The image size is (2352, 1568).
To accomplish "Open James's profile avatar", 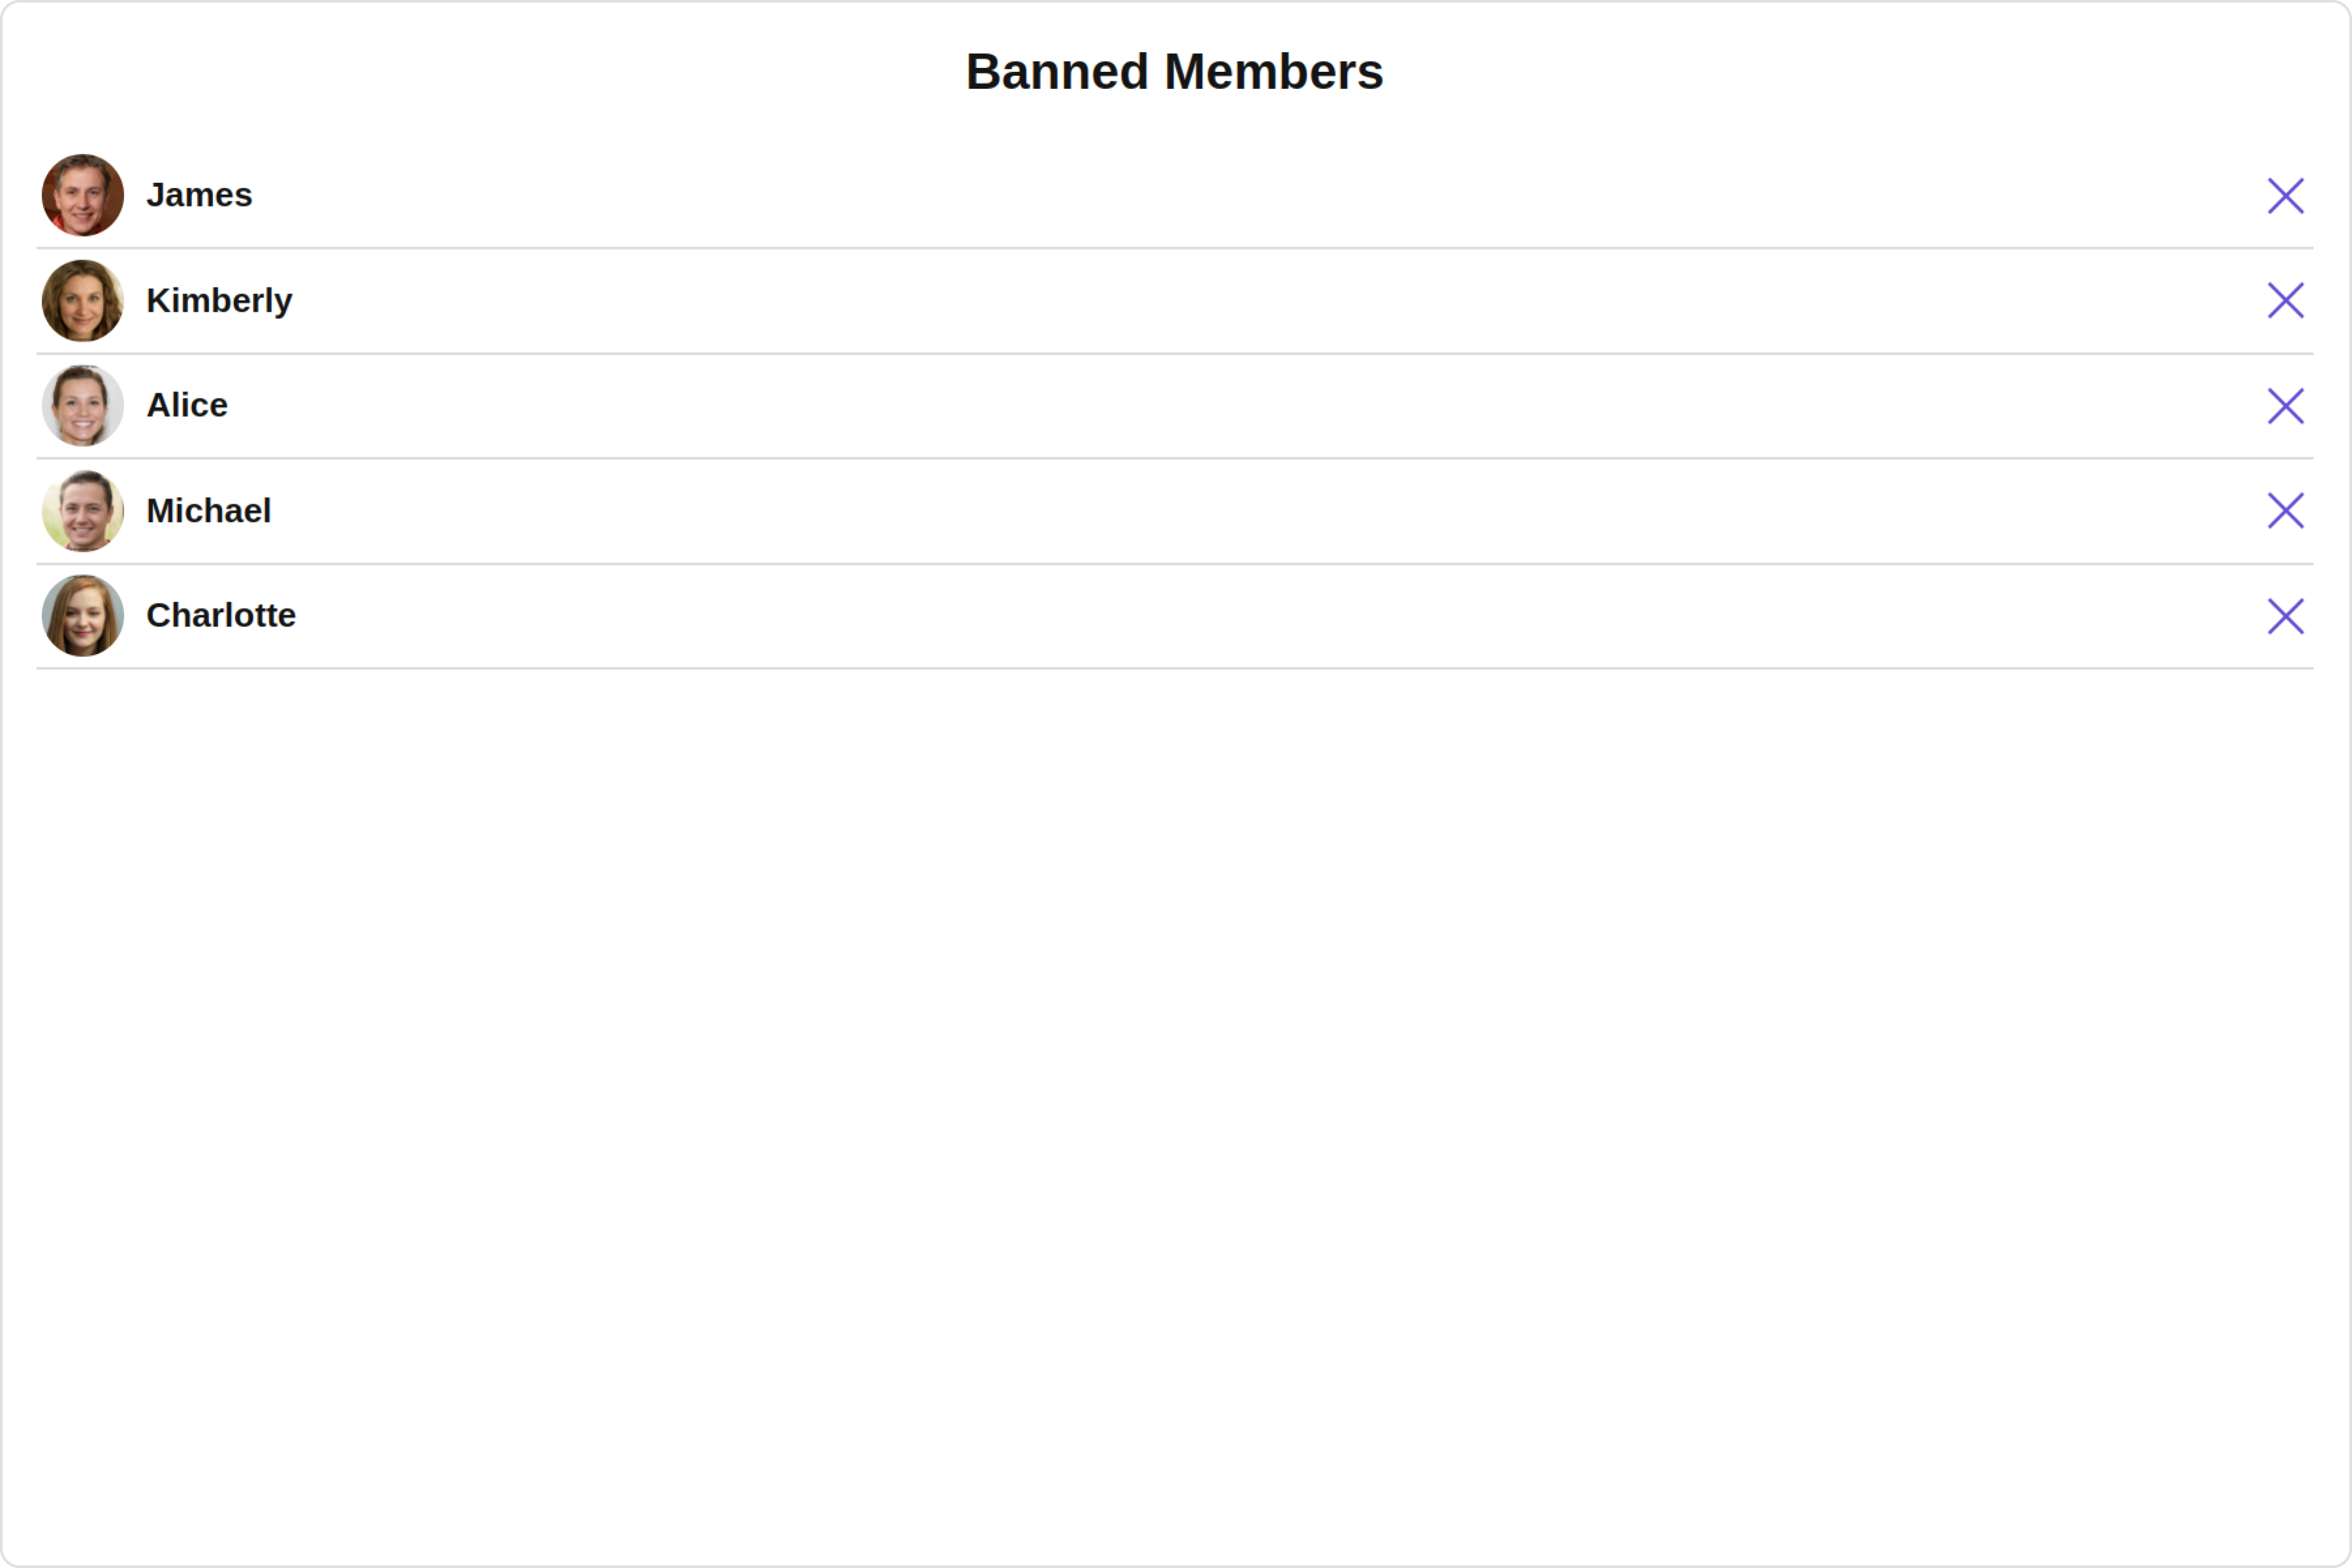I will (x=83, y=195).
